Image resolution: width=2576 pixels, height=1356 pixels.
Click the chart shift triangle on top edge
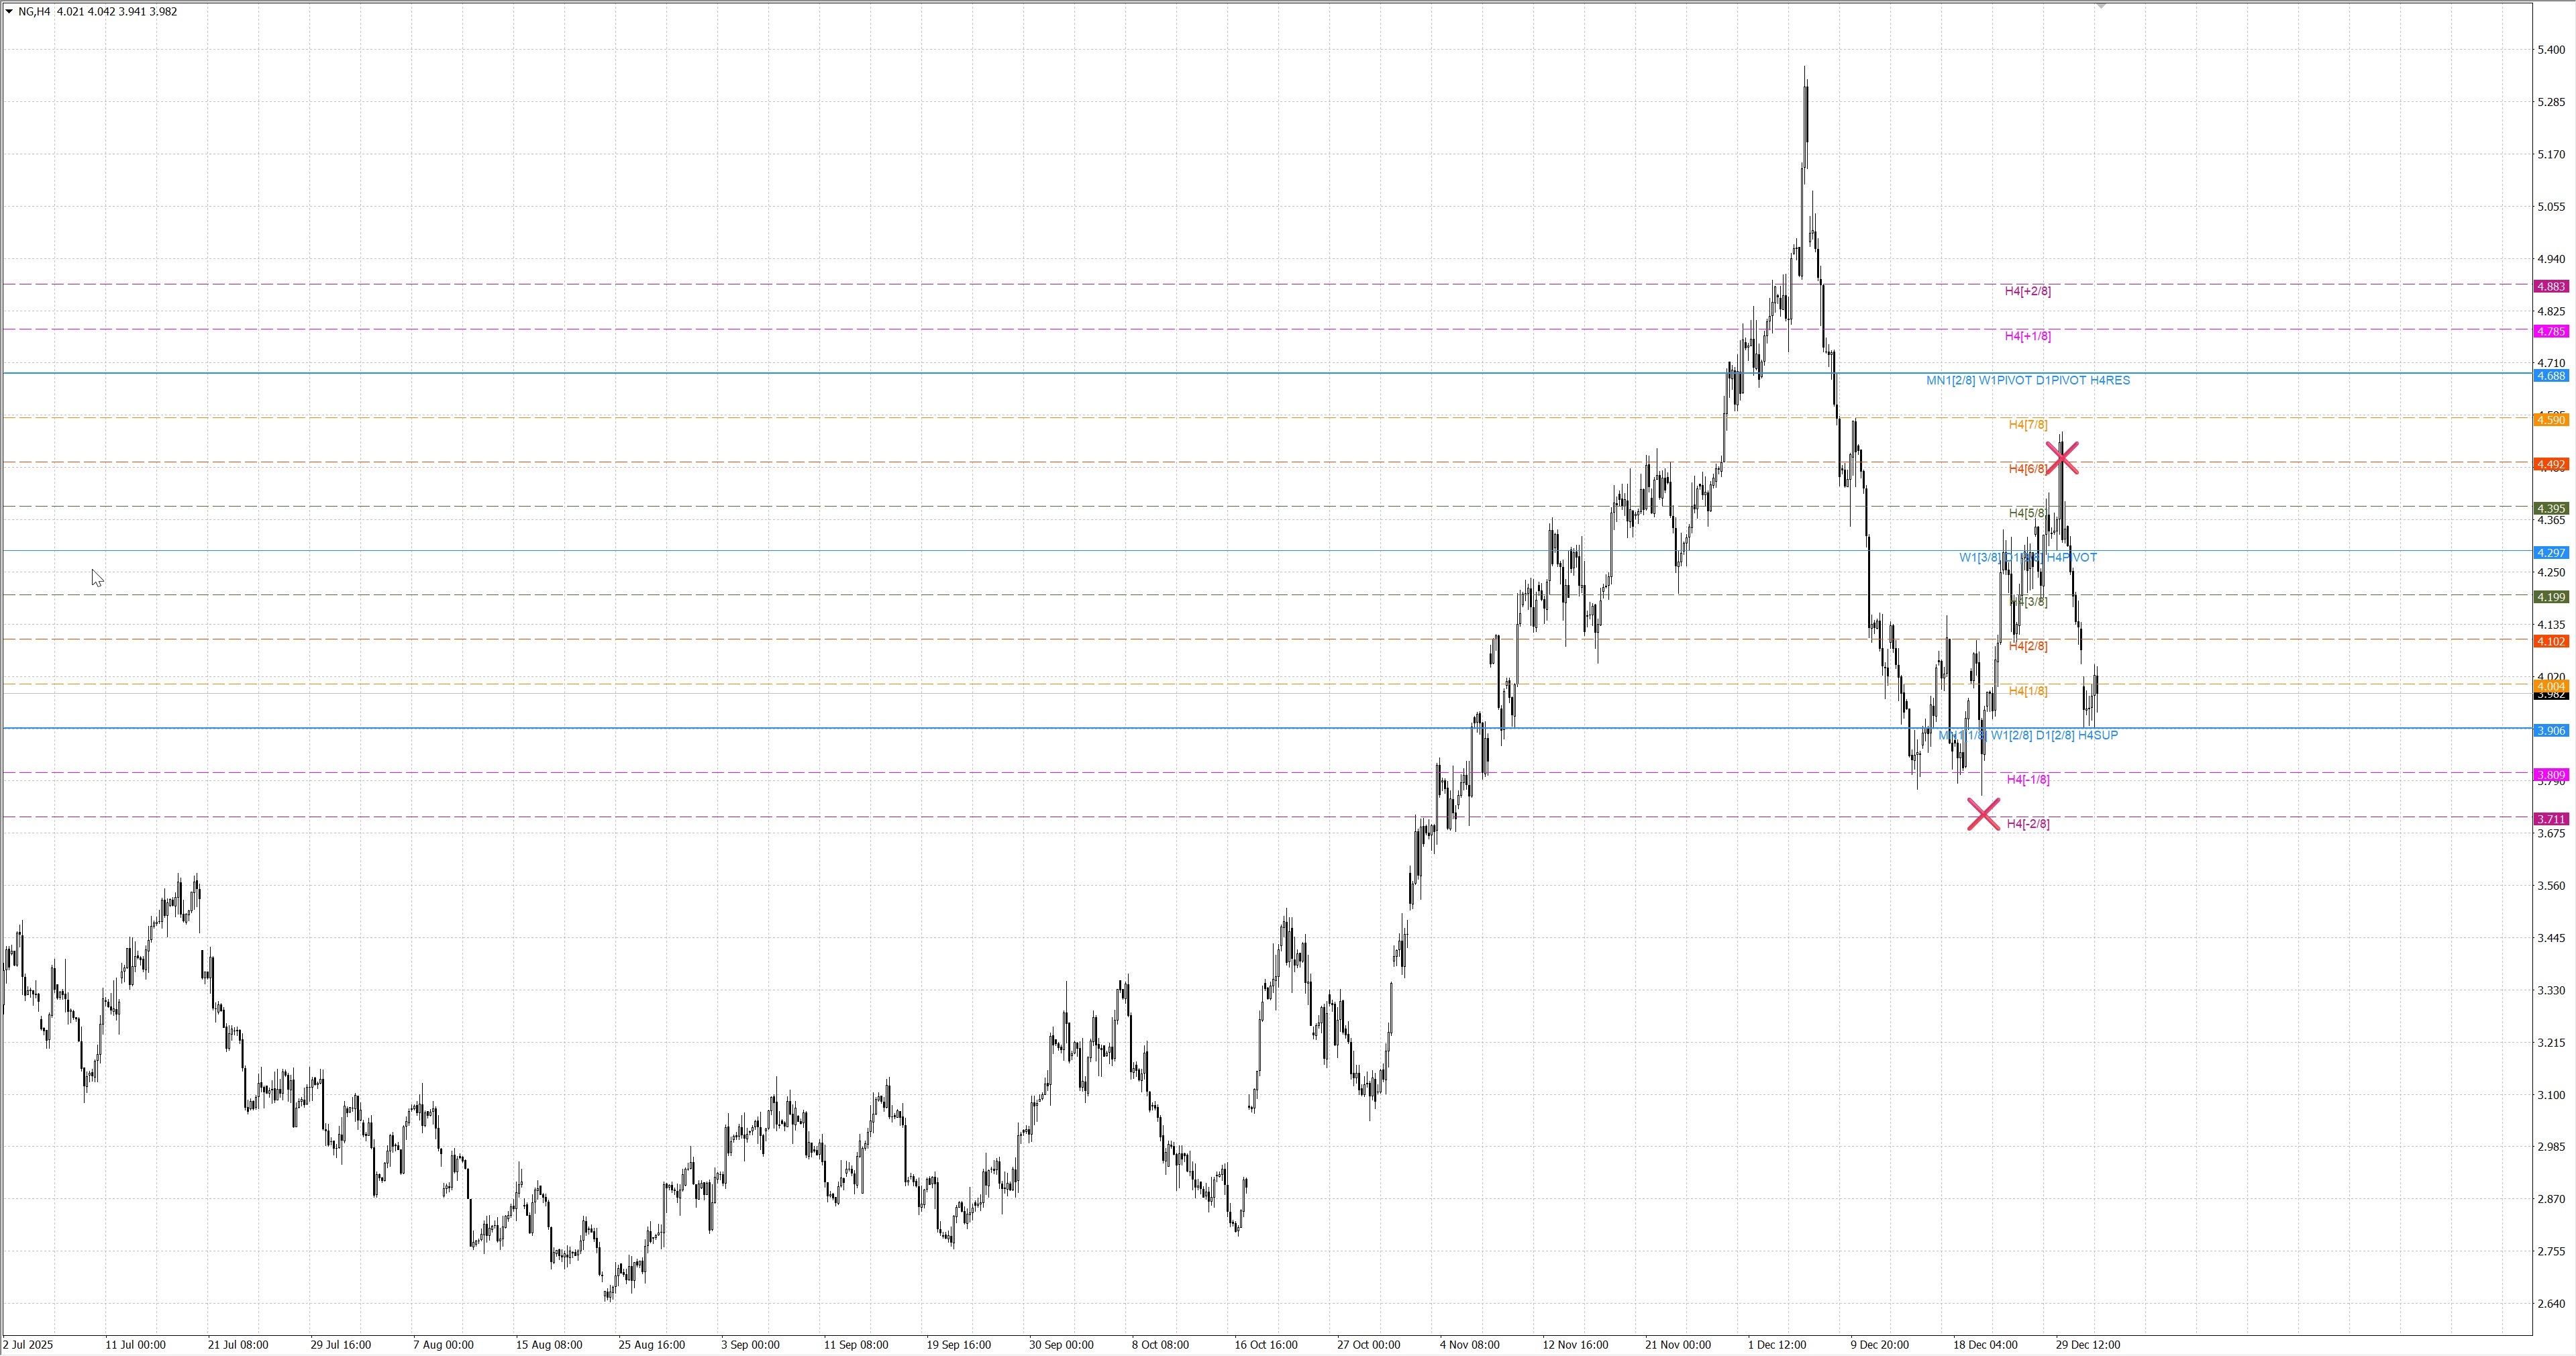(x=2101, y=6)
